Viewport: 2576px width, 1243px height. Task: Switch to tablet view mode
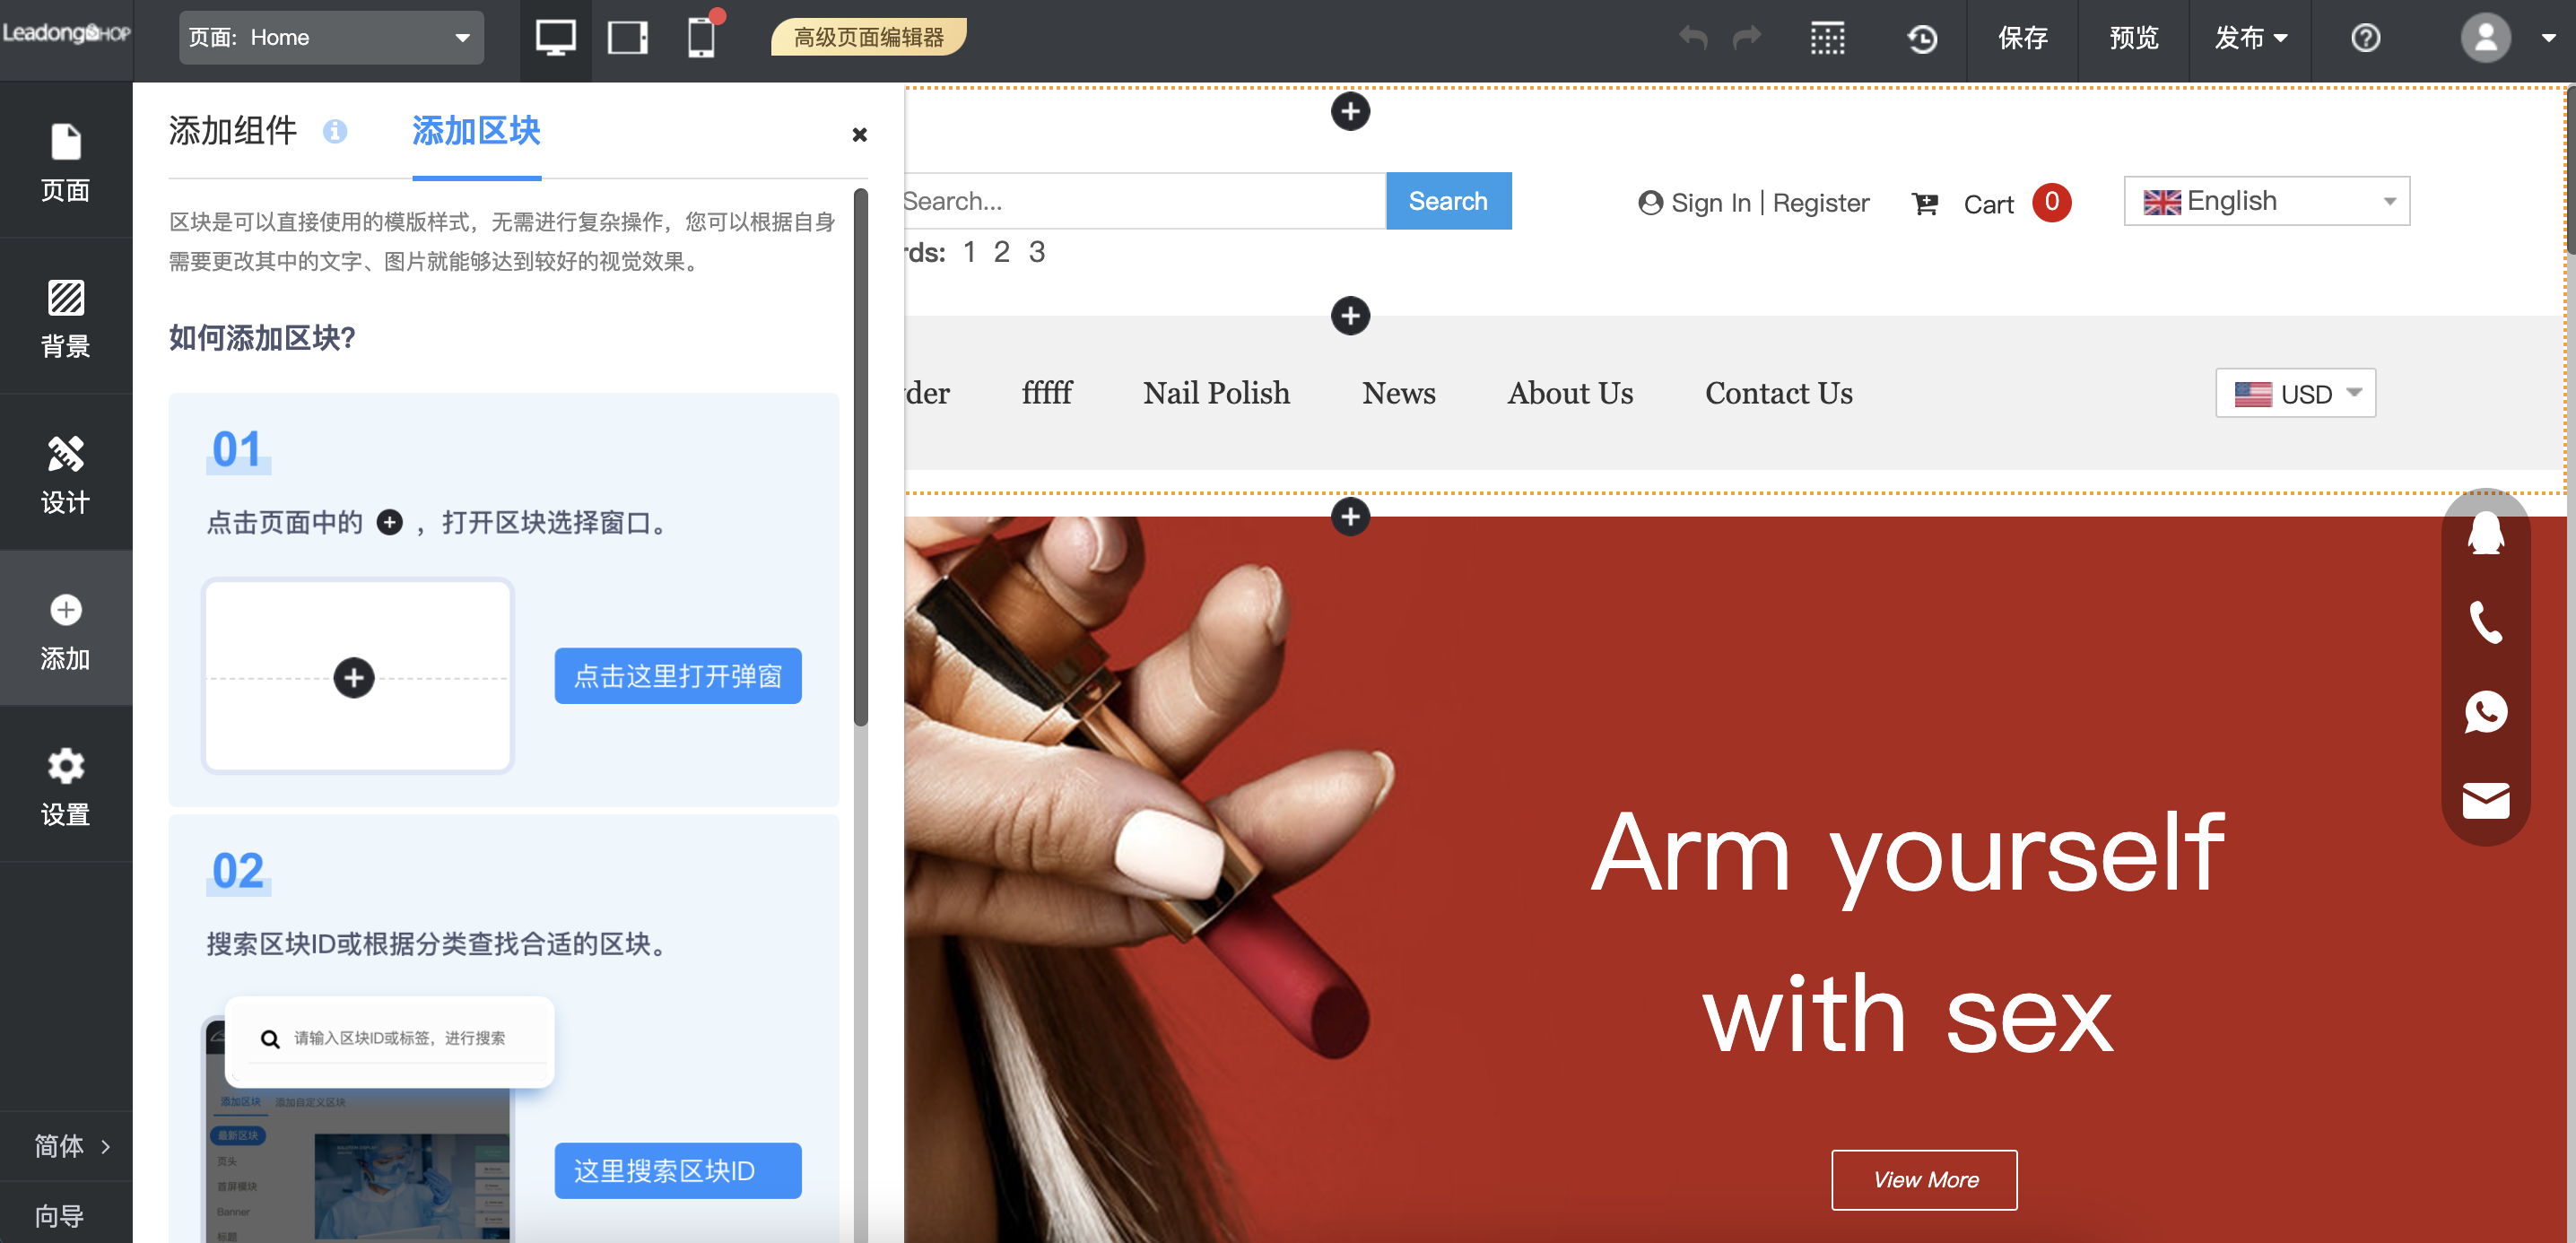[627, 38]
